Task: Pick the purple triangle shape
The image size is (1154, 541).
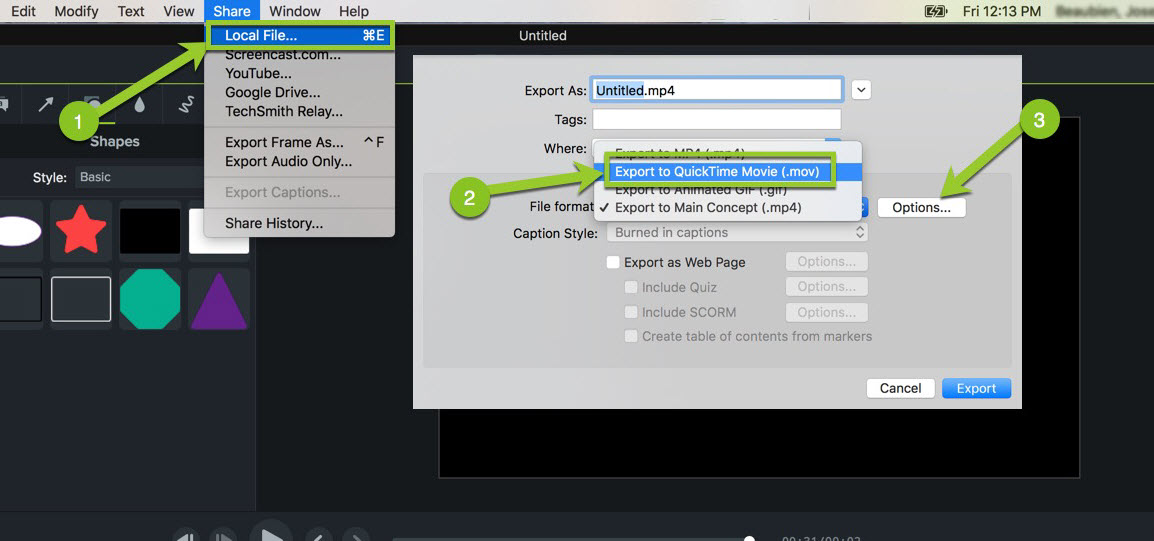Action: [219, 299]
